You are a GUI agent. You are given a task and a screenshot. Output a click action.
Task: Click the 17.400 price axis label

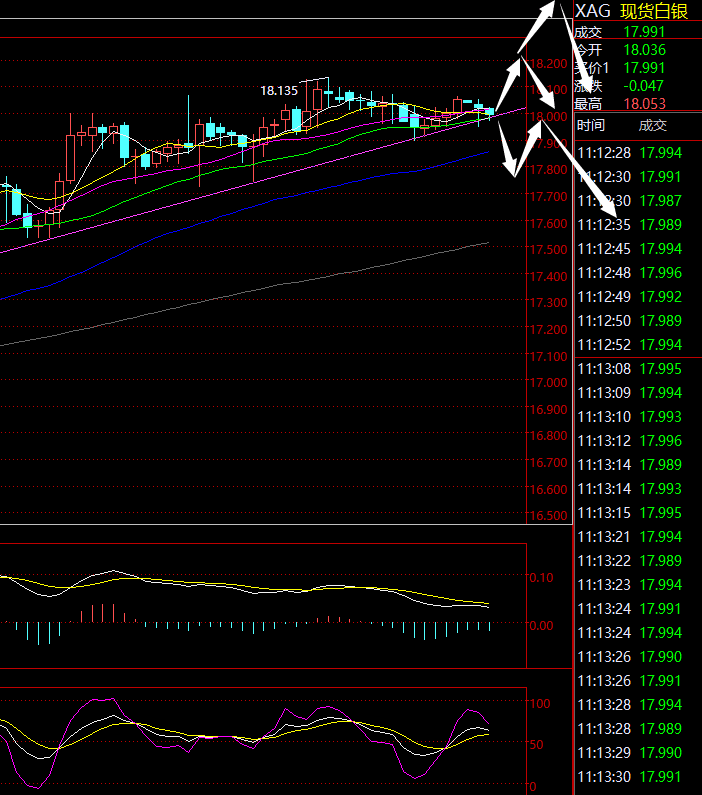coord(549,277)
